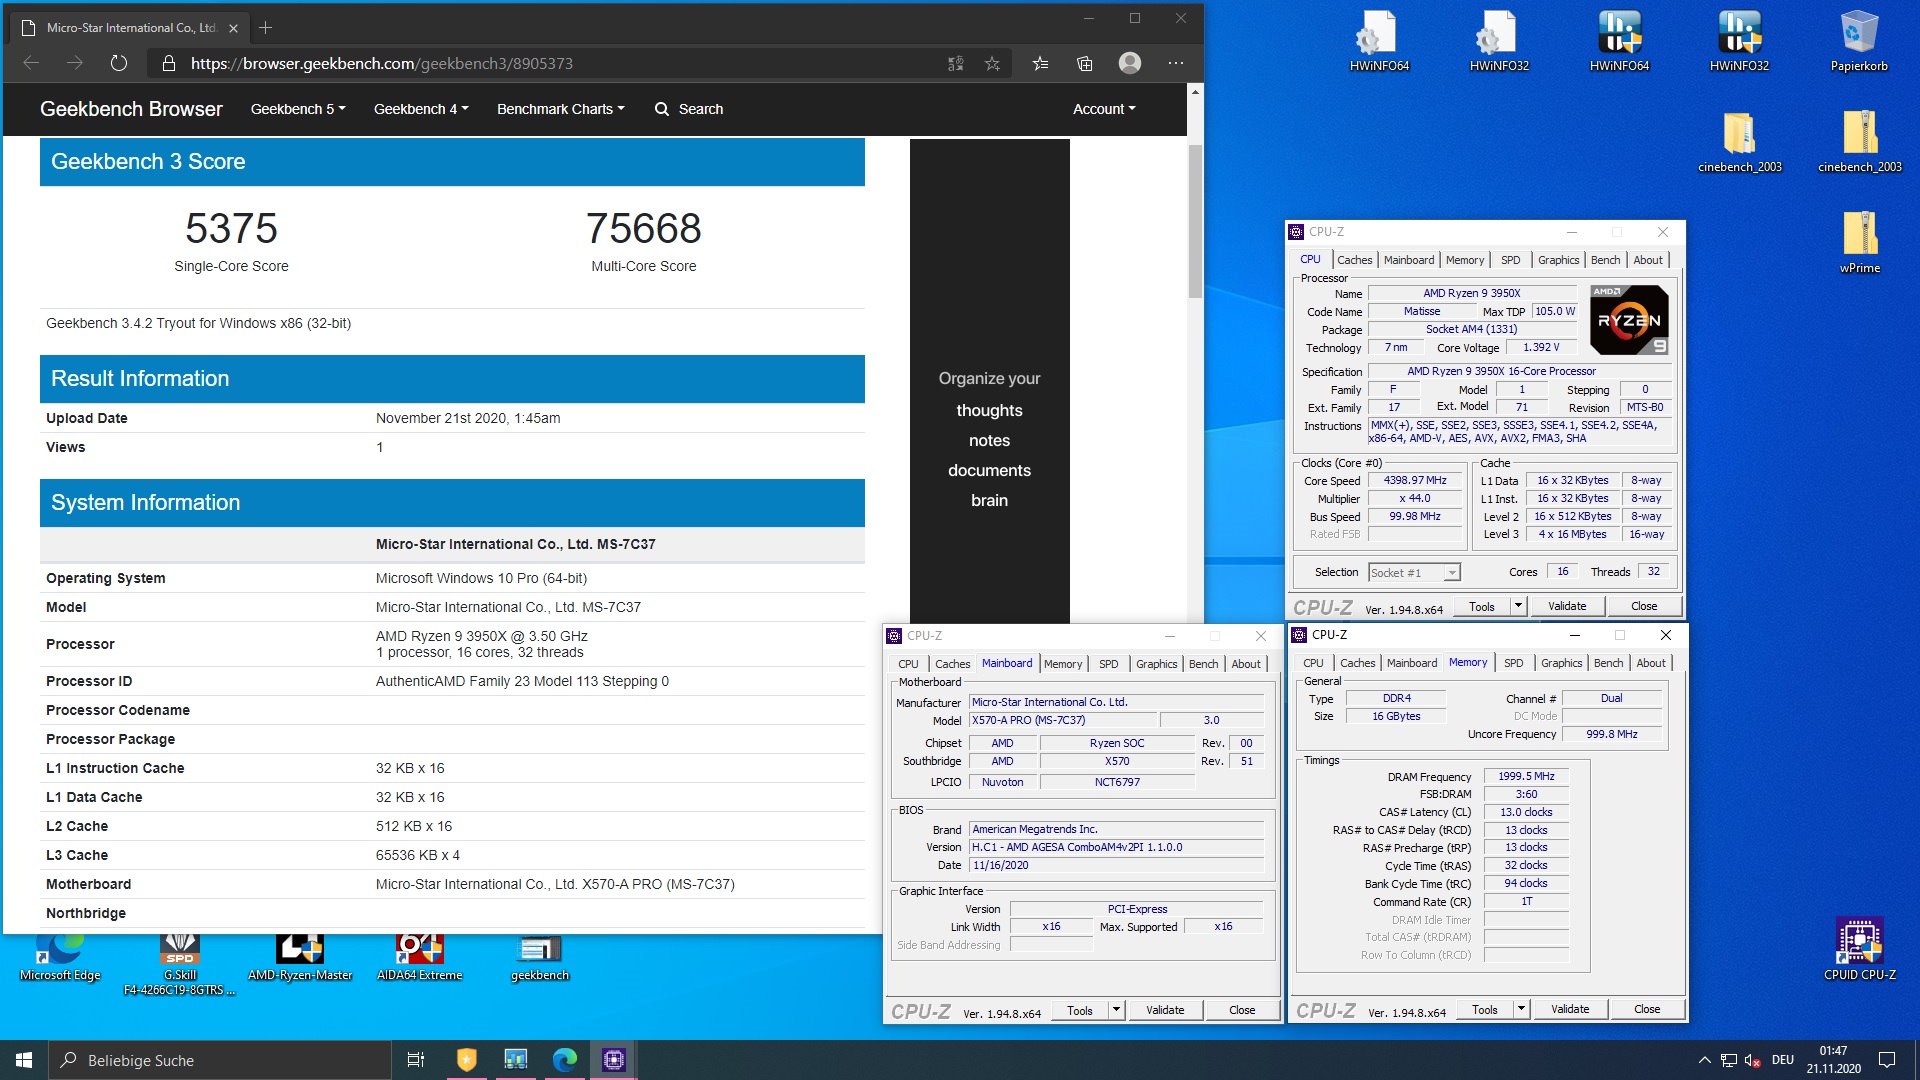Click the Geekbench Browser home link
This screenshot has width=1920, height=1080.
[x=131, y=109]
